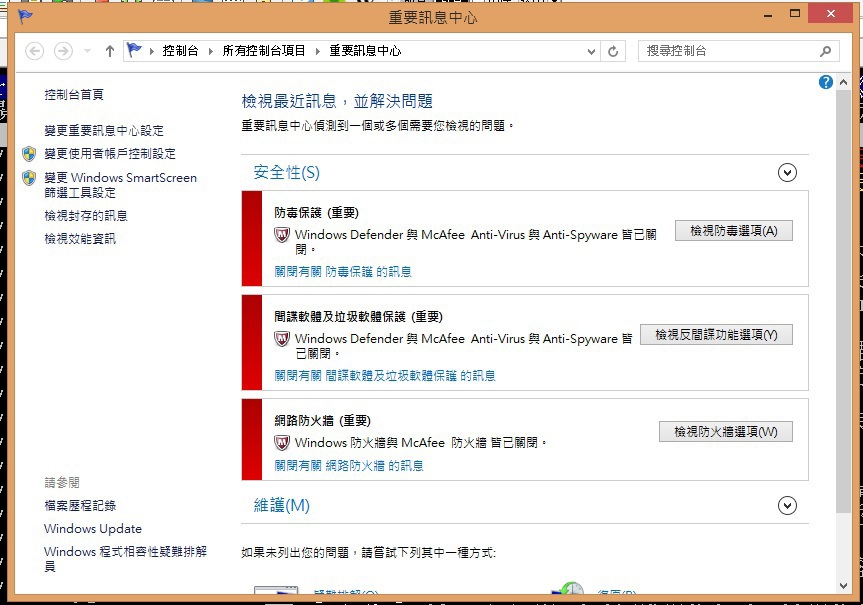Open the address bar history dropdown
The height and width of the screenshot is (605, 863).
tap(591, 52)
